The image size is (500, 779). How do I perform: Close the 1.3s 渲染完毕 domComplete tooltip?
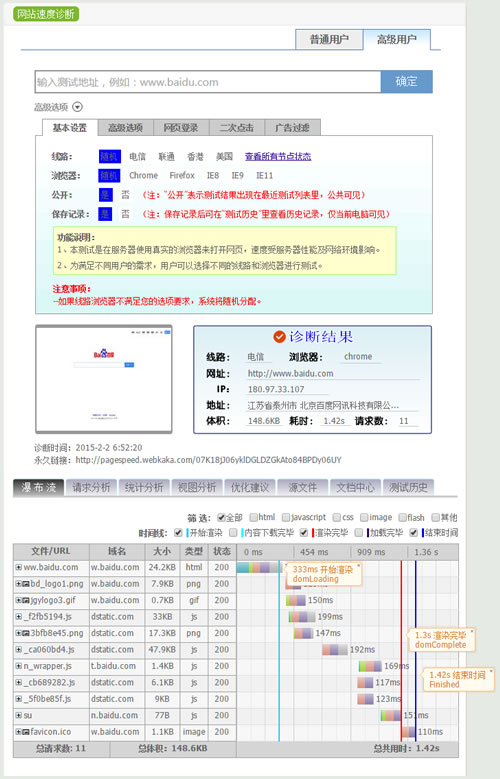point(472,631)
